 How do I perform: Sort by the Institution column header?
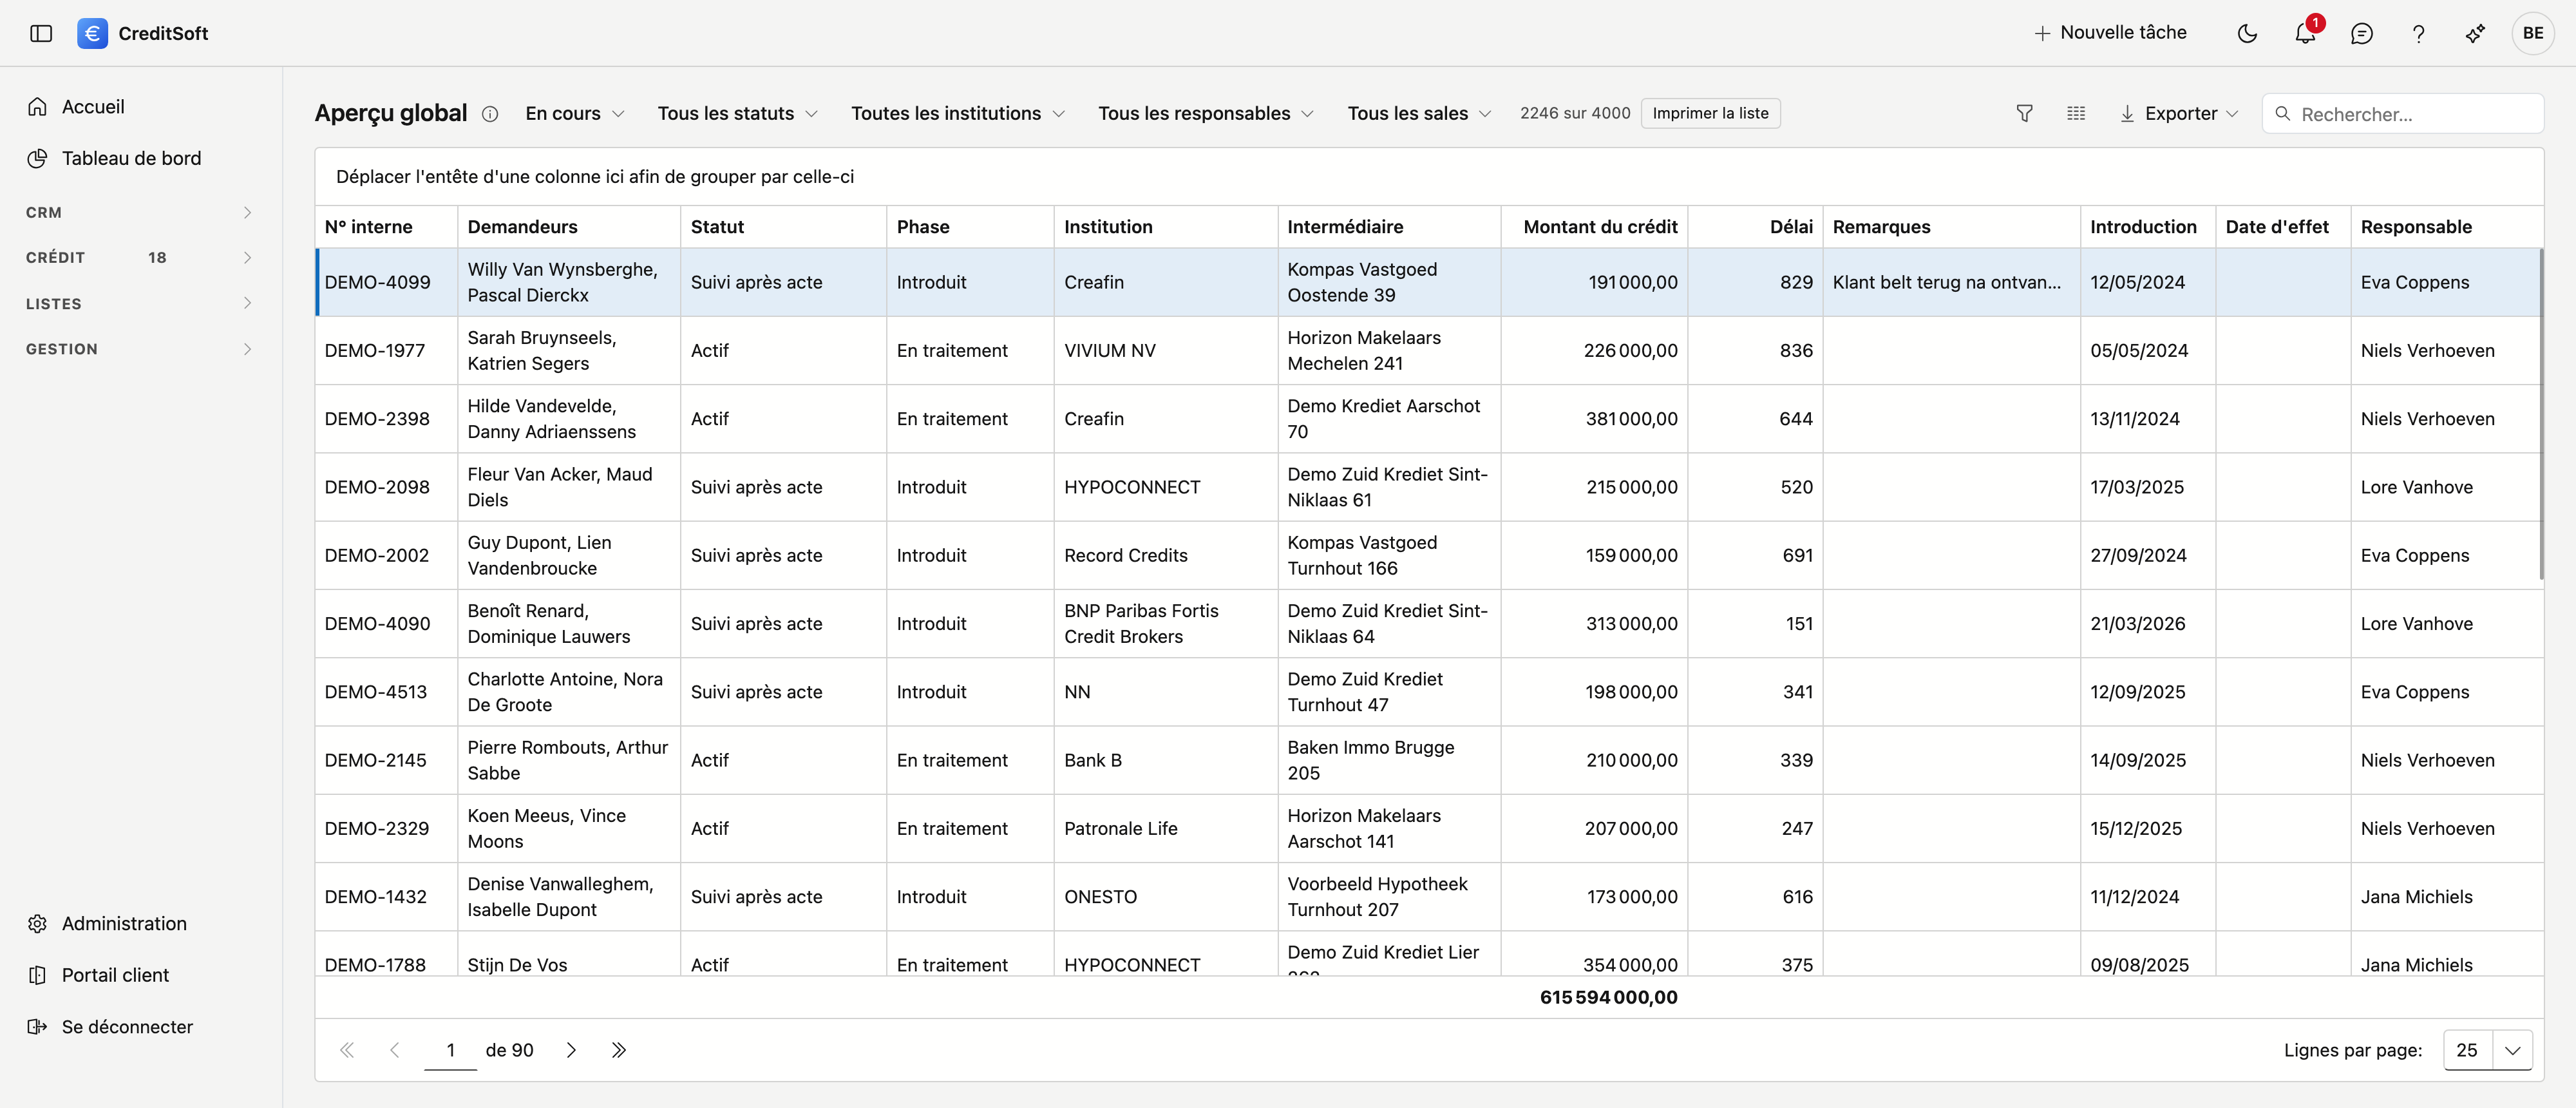pos(1165,227)
